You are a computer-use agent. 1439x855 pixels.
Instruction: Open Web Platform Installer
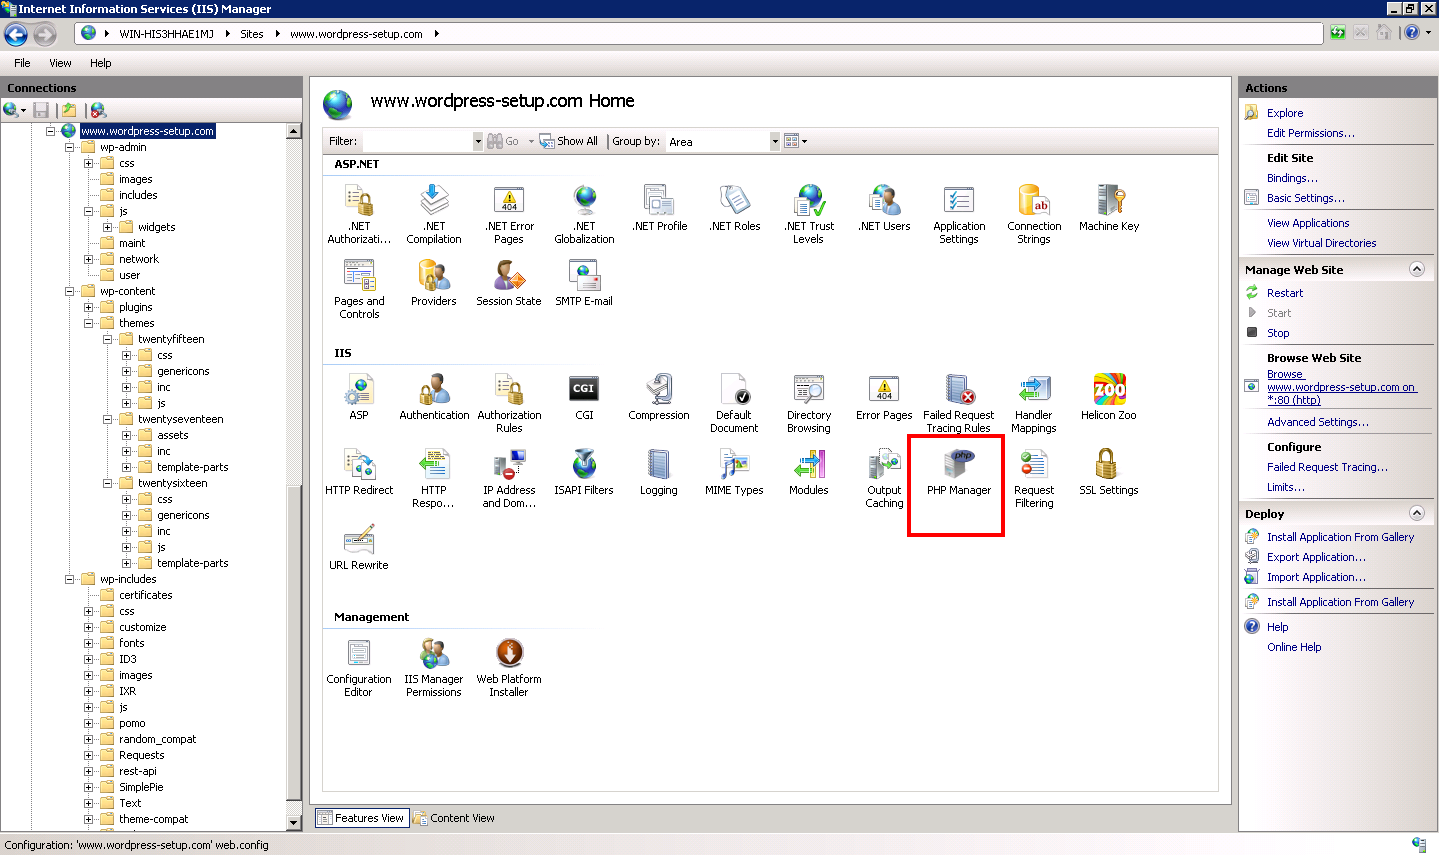pos(509,667)
